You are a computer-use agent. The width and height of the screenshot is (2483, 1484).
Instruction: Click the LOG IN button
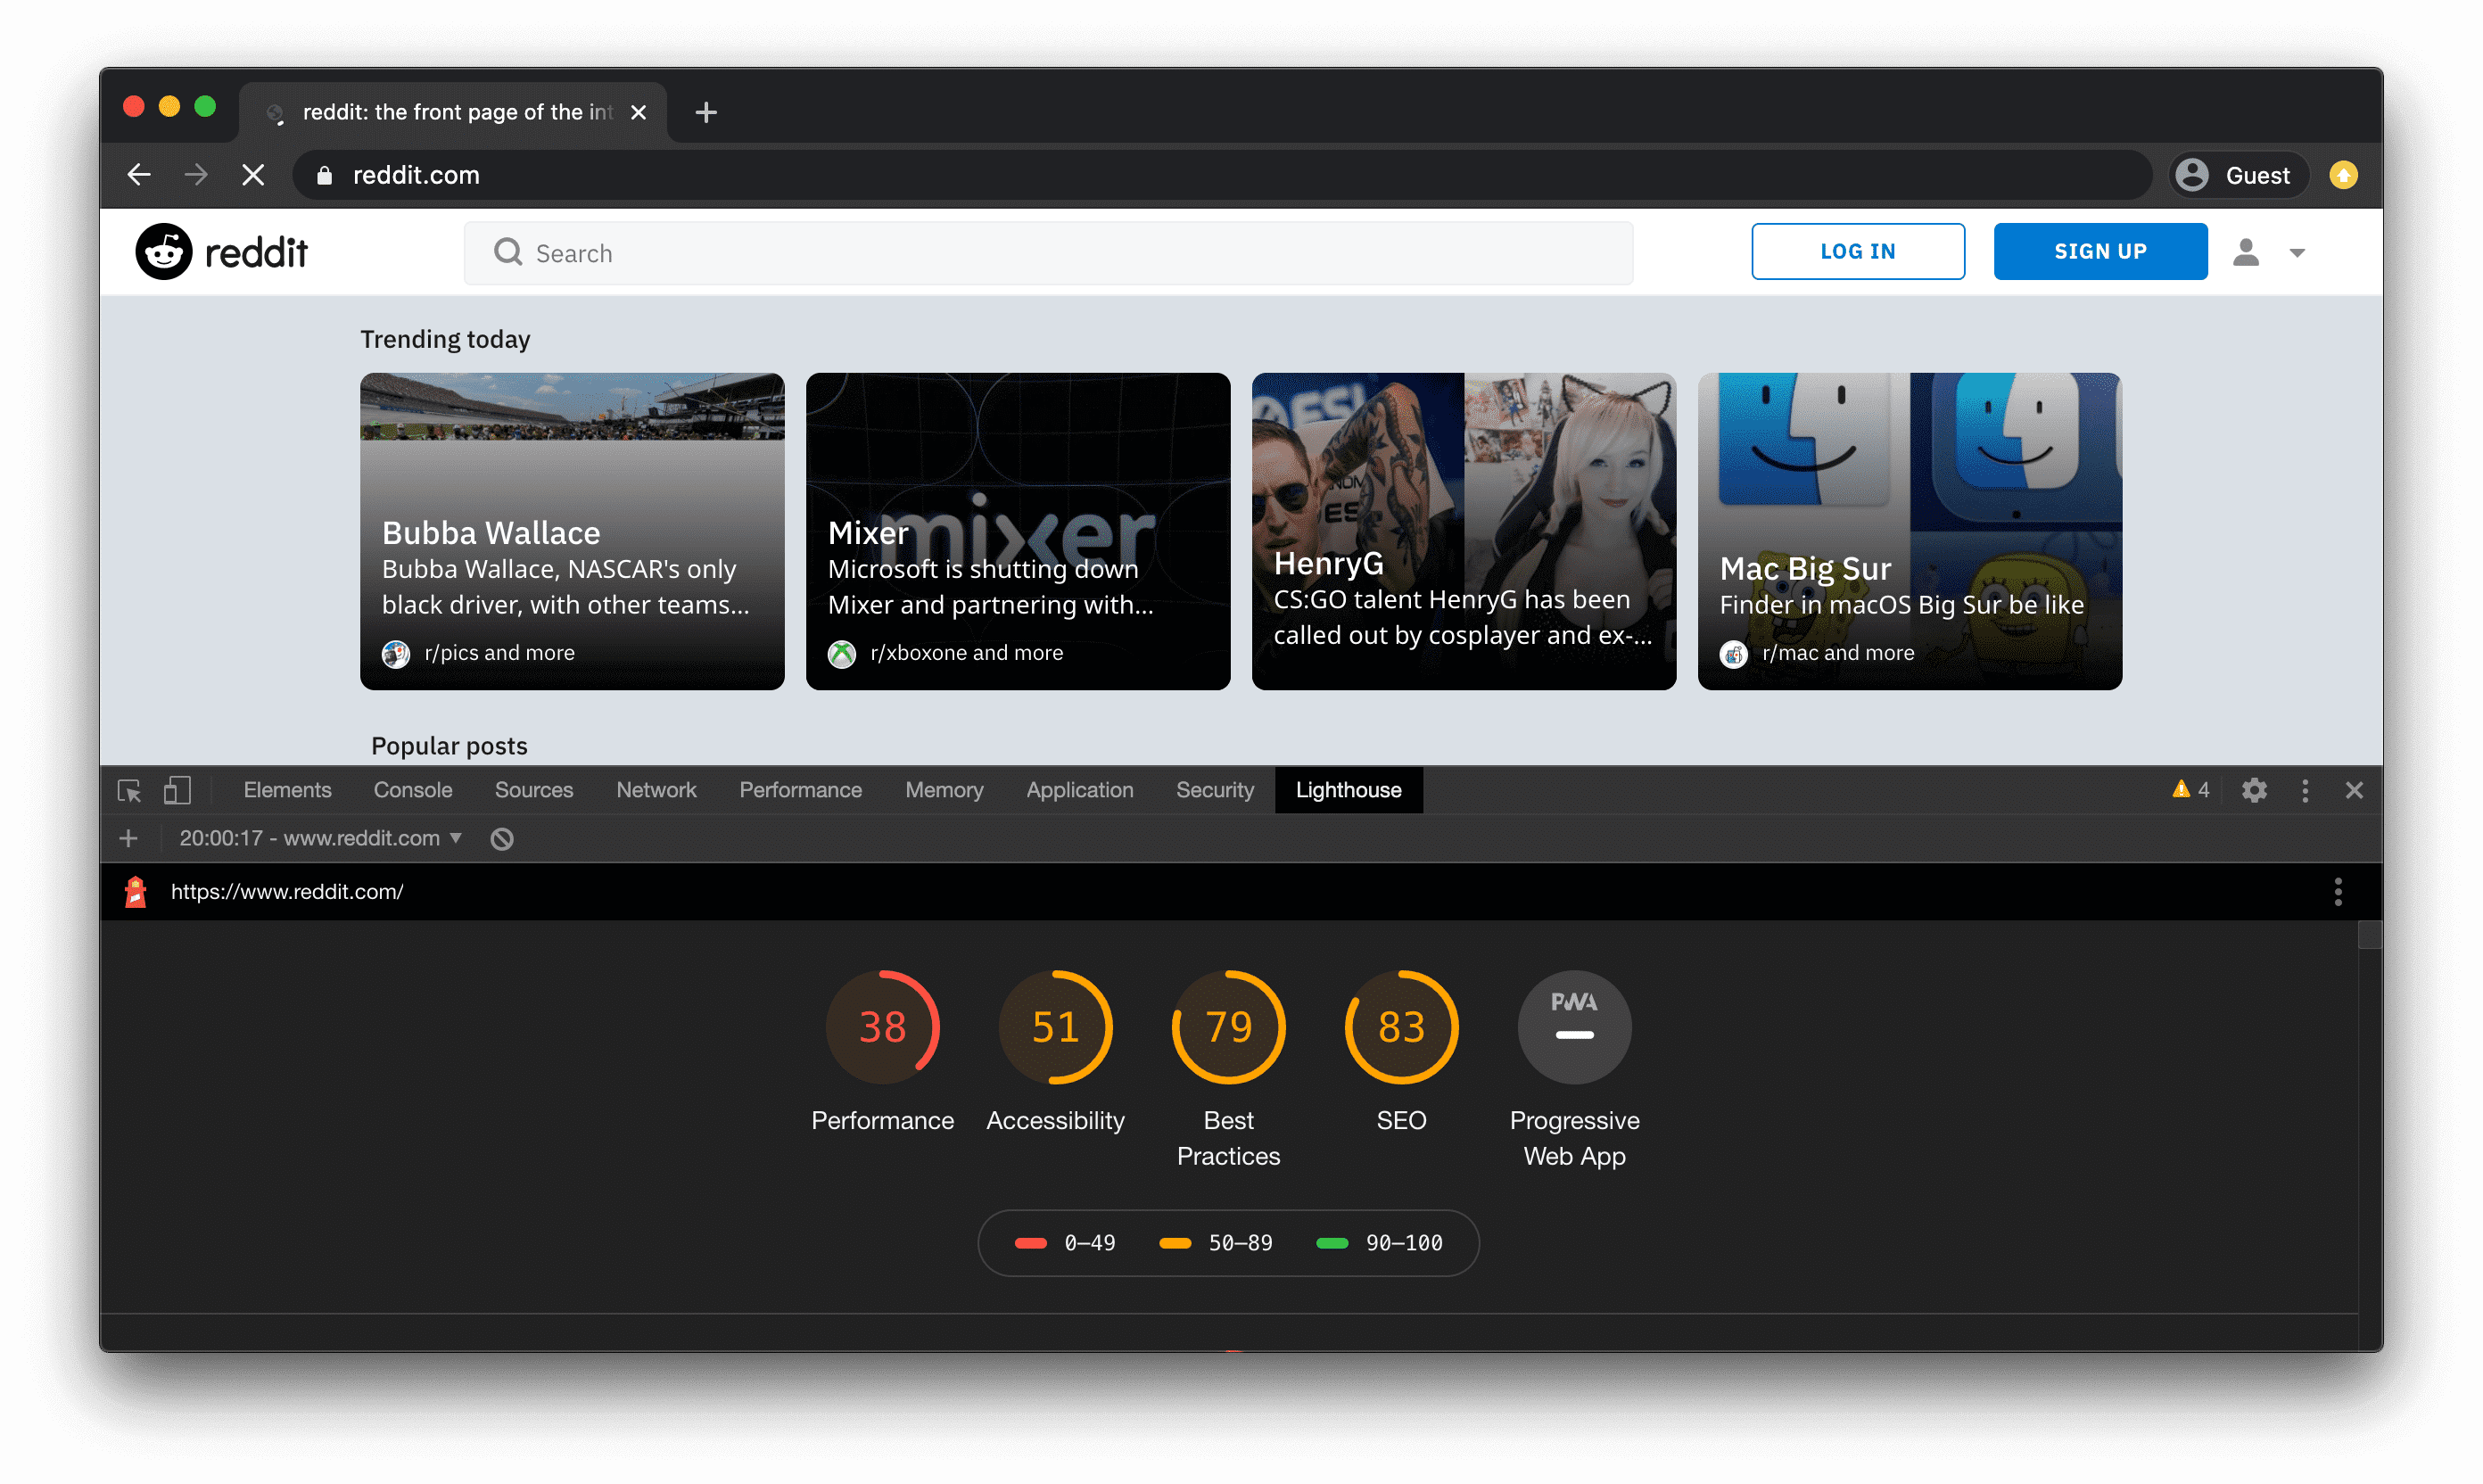[1857, 251]
